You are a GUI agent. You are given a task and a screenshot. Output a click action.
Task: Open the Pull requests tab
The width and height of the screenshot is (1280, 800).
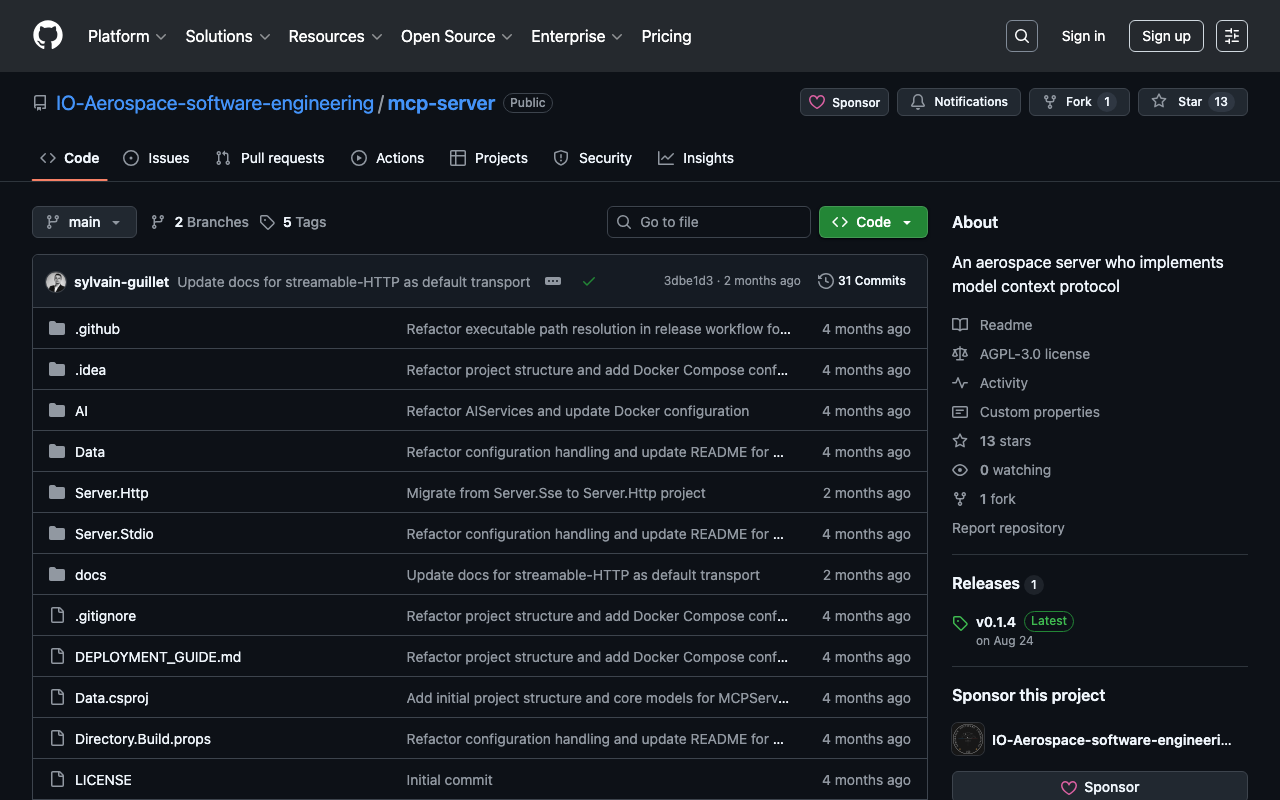coord(270,158)
